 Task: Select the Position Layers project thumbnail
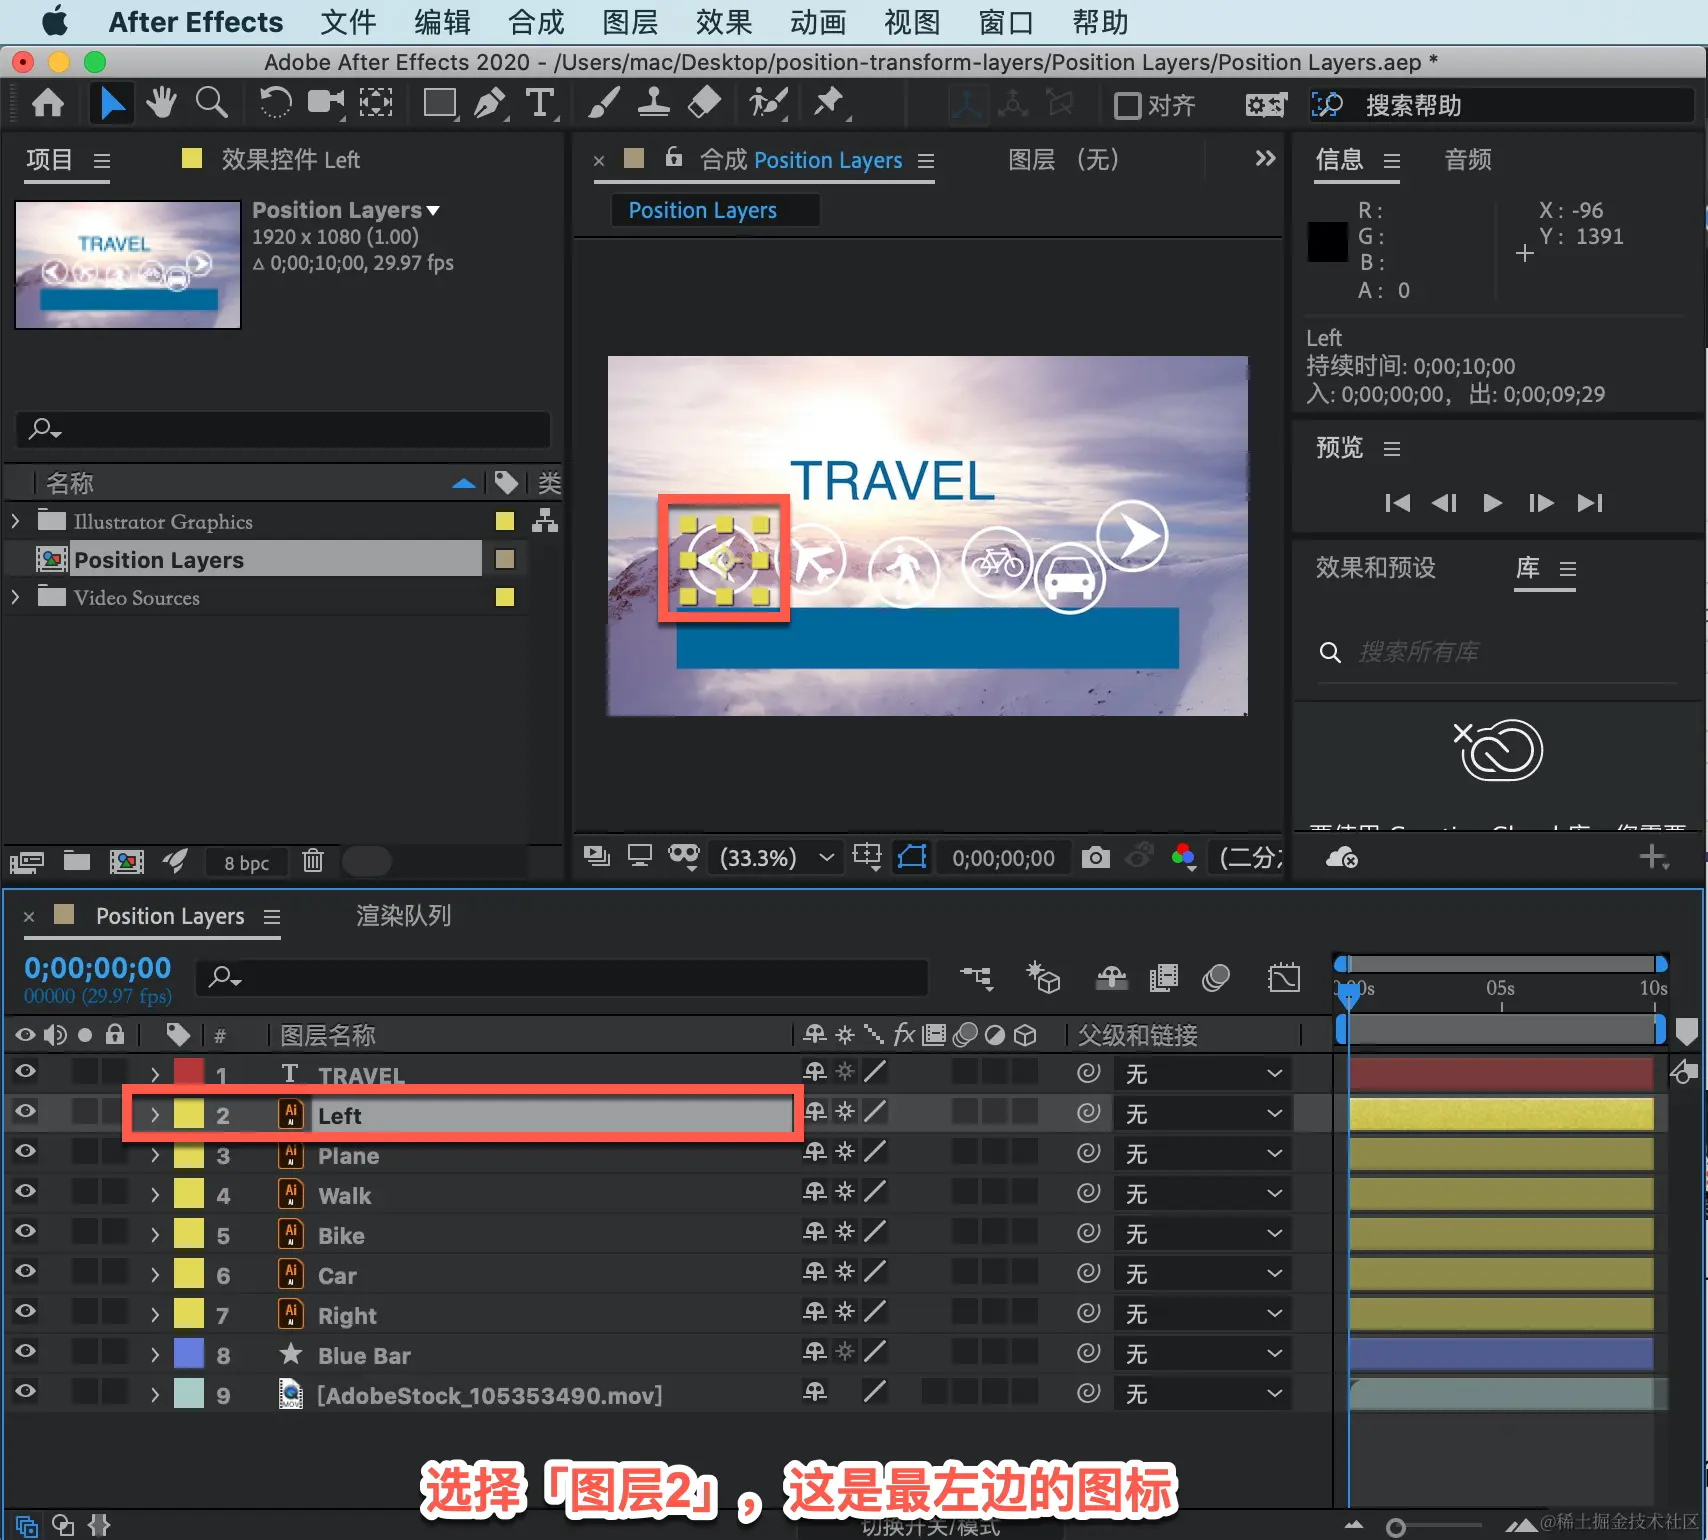point(128,265)
